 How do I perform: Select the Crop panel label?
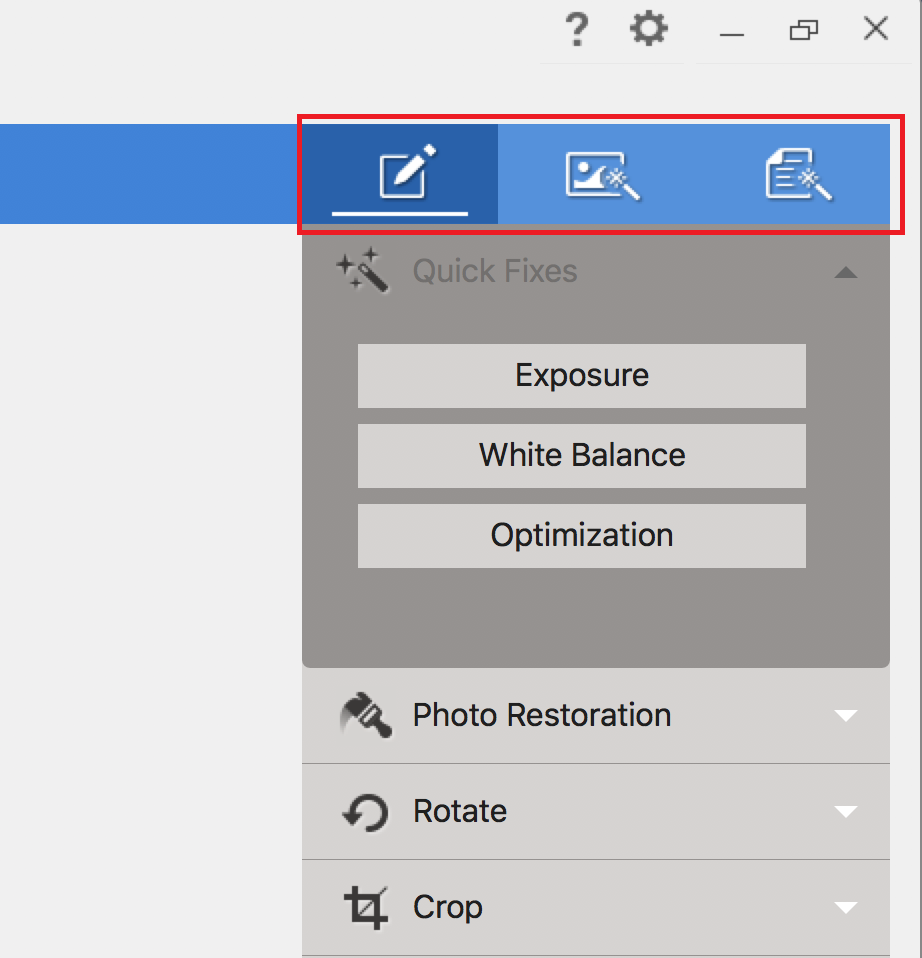pos(448,908)
